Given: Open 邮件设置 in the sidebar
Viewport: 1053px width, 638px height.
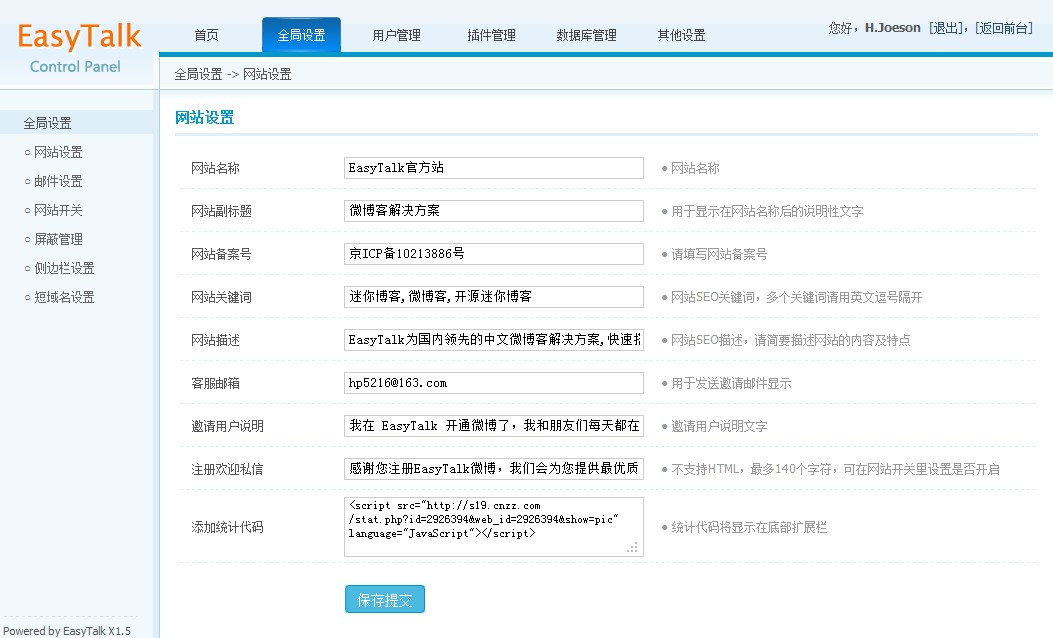Looking at the screenshot, I should click(58, 182).
